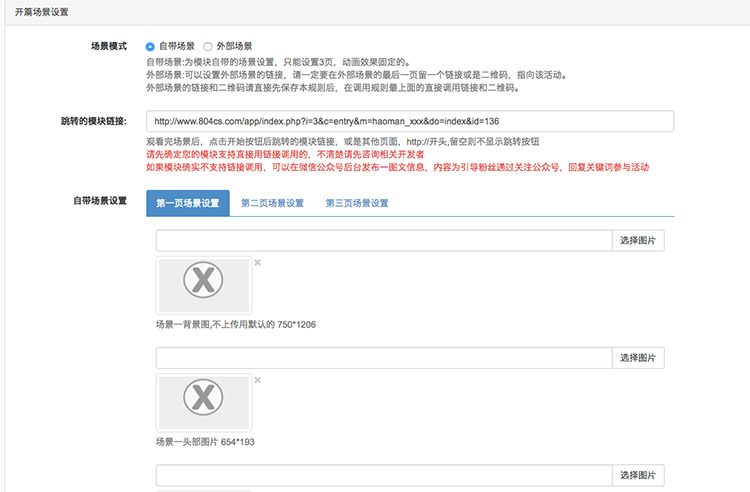Click the text 场景一背景图,不上传用默认的 750*1206

(x=236, y=325)
